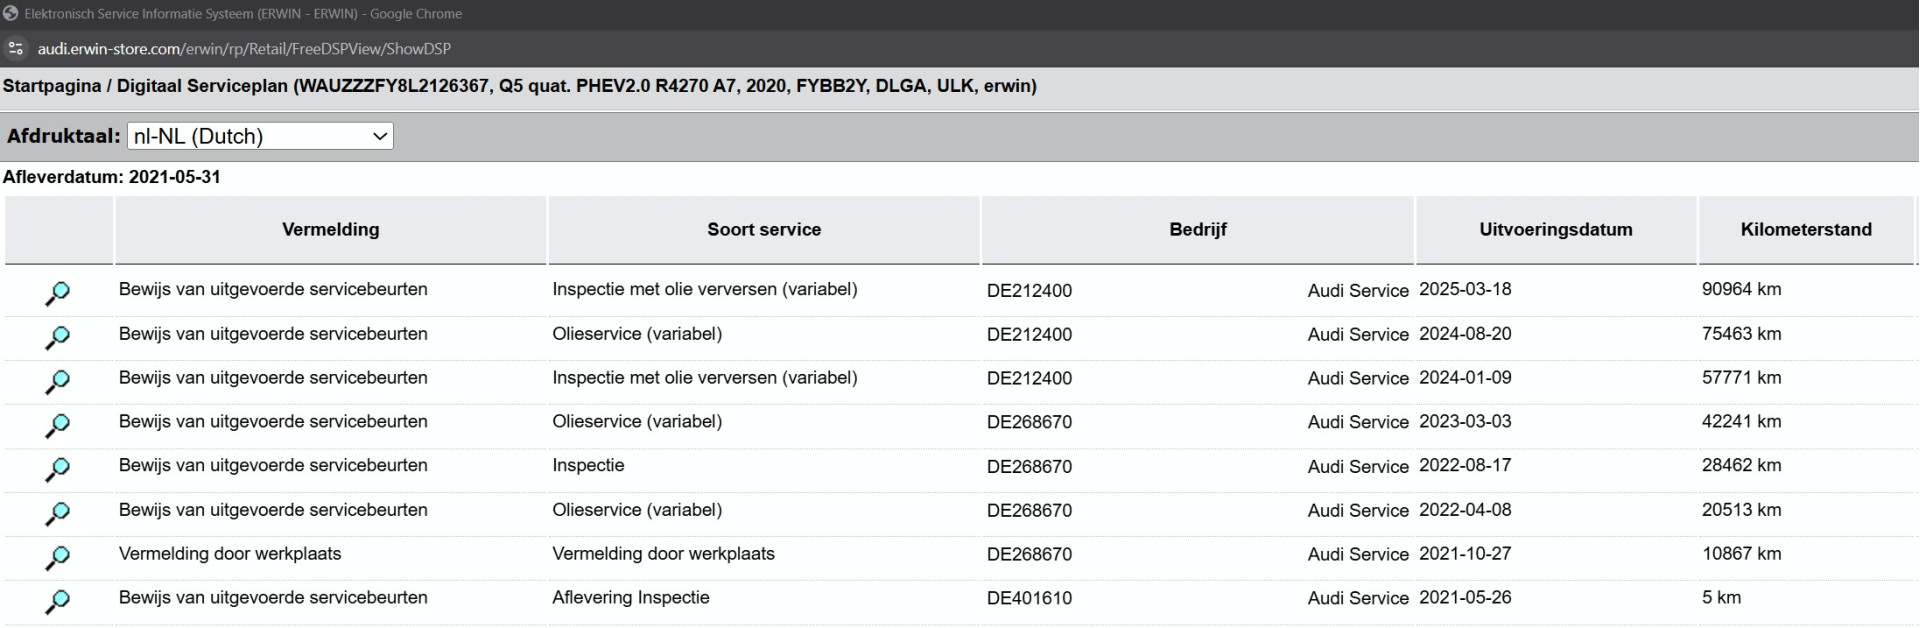
Task: Select the 90964 km mileage cell
Action: (1741, 289)
